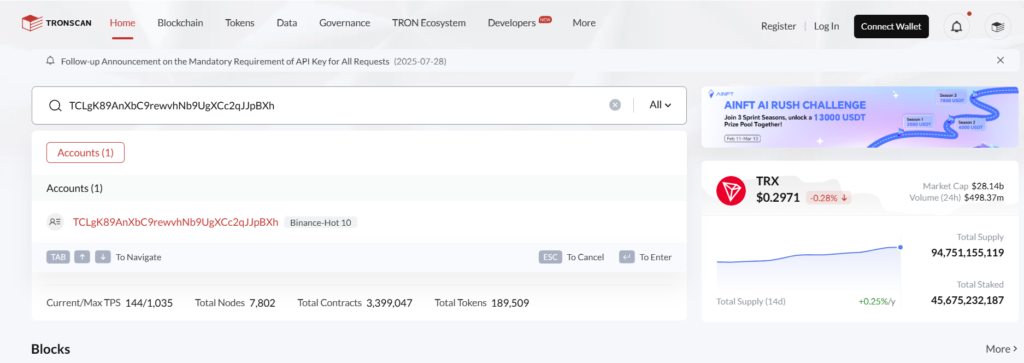
Task: Click the TRX token logo
Action: pos(731,191)
